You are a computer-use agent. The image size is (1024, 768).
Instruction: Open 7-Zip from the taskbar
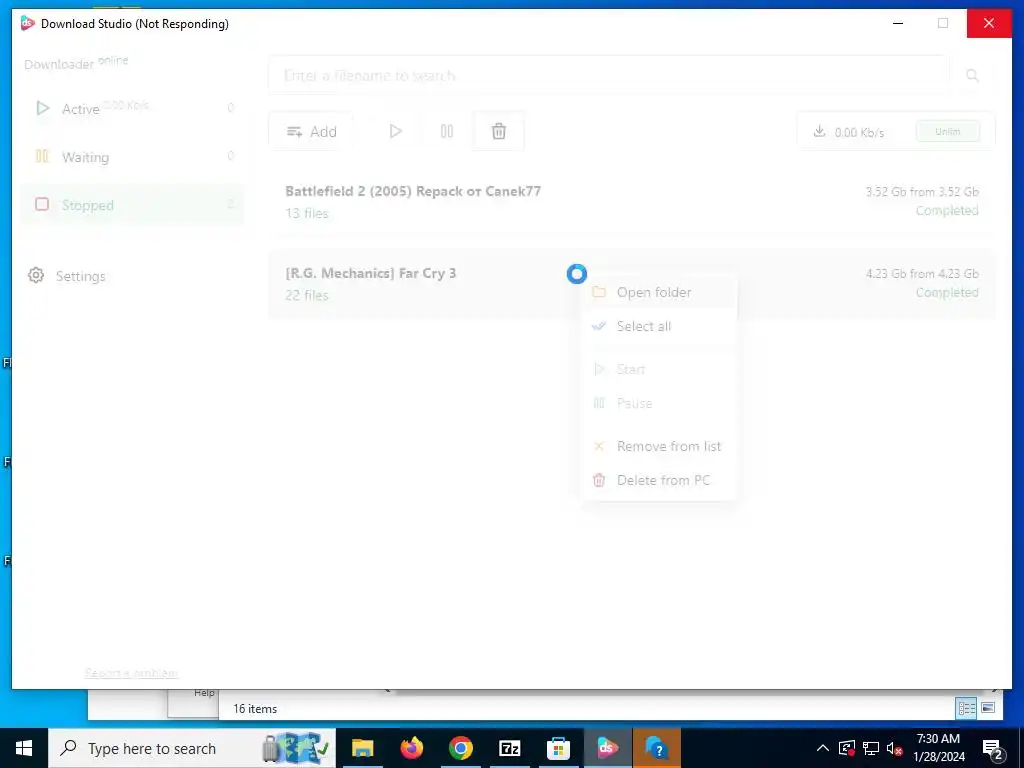[x=509, y=748]
